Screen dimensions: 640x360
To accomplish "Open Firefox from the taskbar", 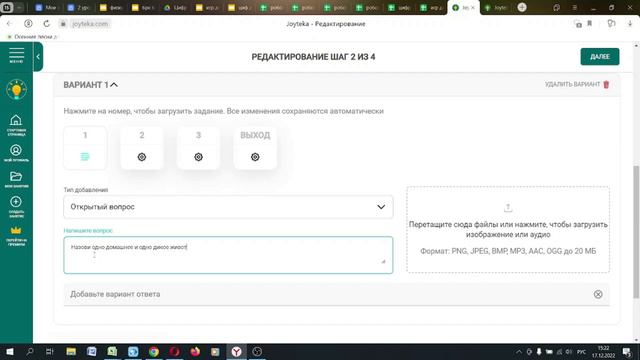I will (195, 351).
